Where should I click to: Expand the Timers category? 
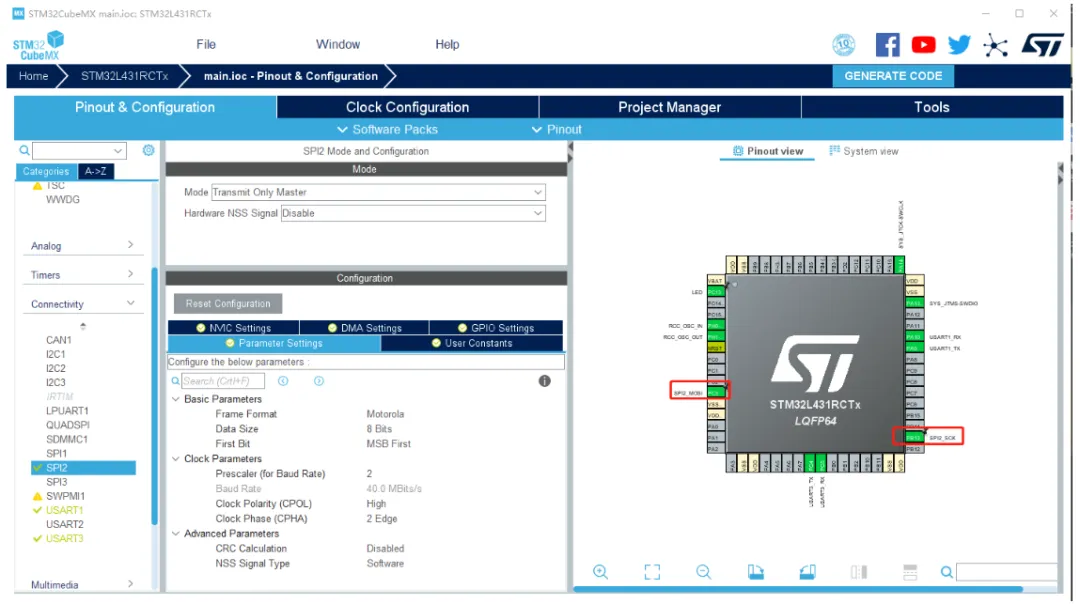[82, 275]
